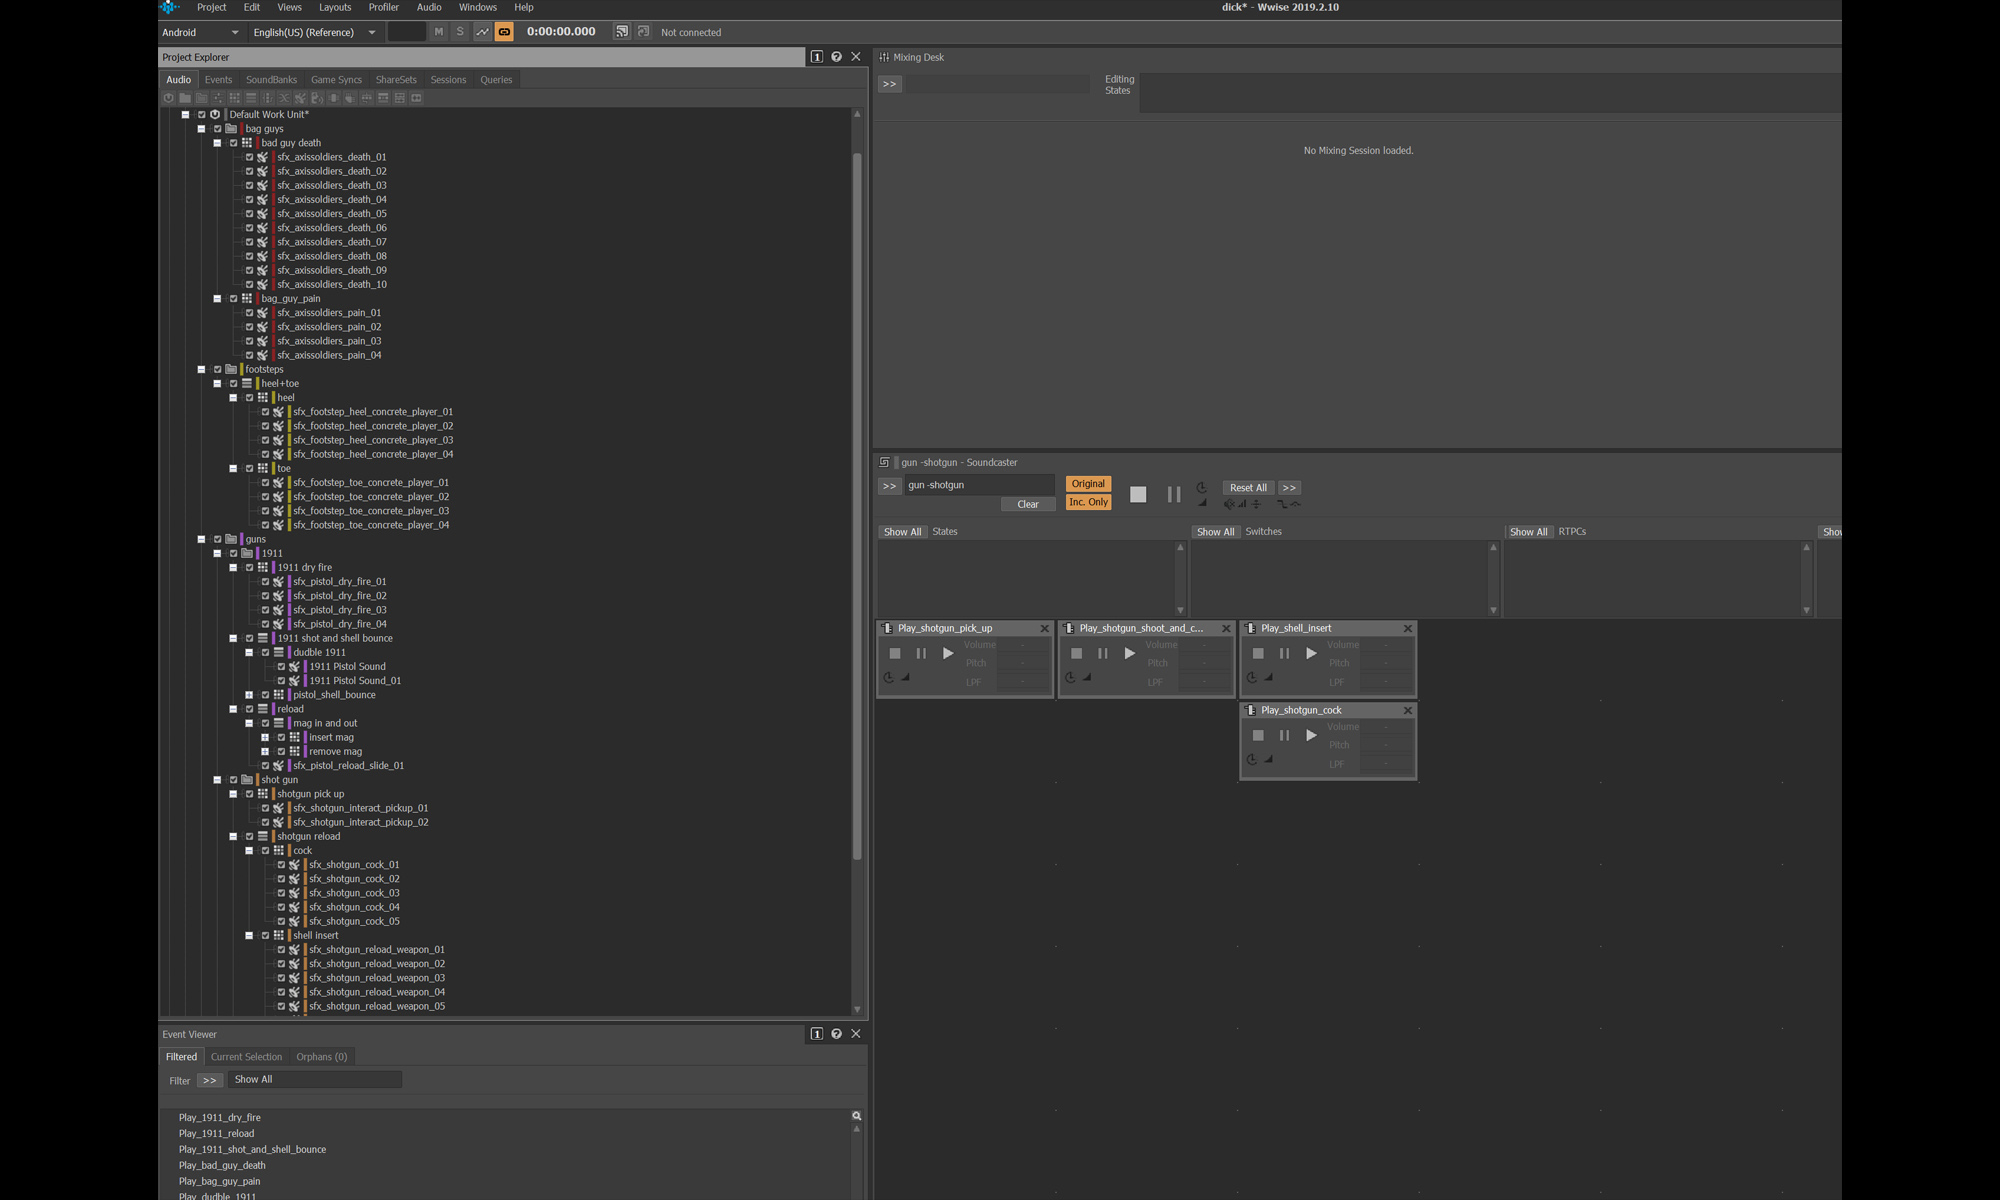The width and height of the screenshot is (2000, 1200).
Task: Open the Profiler menu
Action: [383, 7]
